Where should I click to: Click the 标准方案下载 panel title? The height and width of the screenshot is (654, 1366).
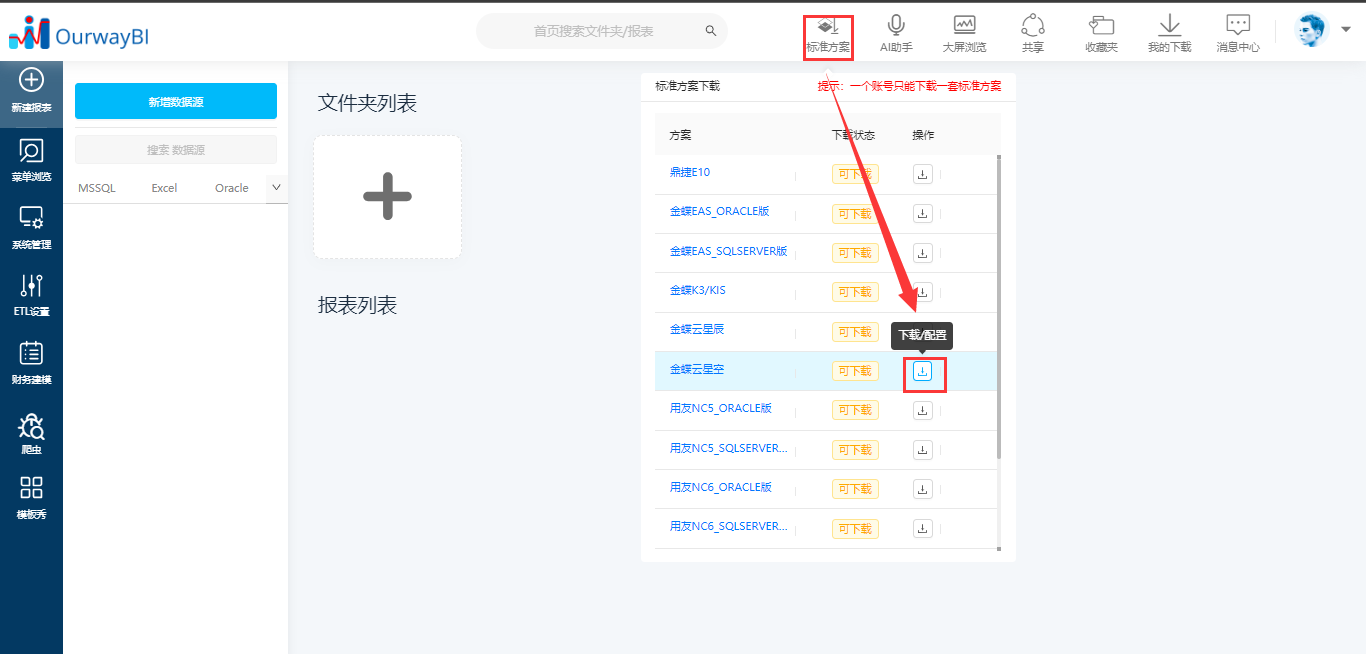687,86
